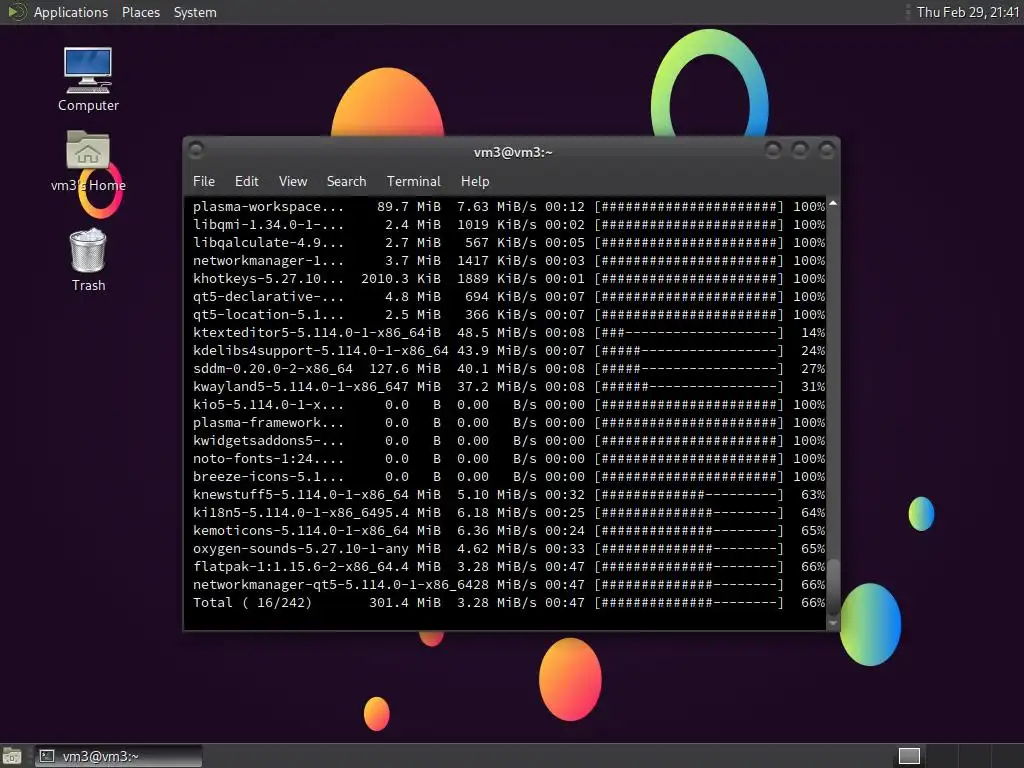Viewport: 1024px width, 768px height.
Task: Click the plasma-workspace... download line
Action: pos(509,206)
